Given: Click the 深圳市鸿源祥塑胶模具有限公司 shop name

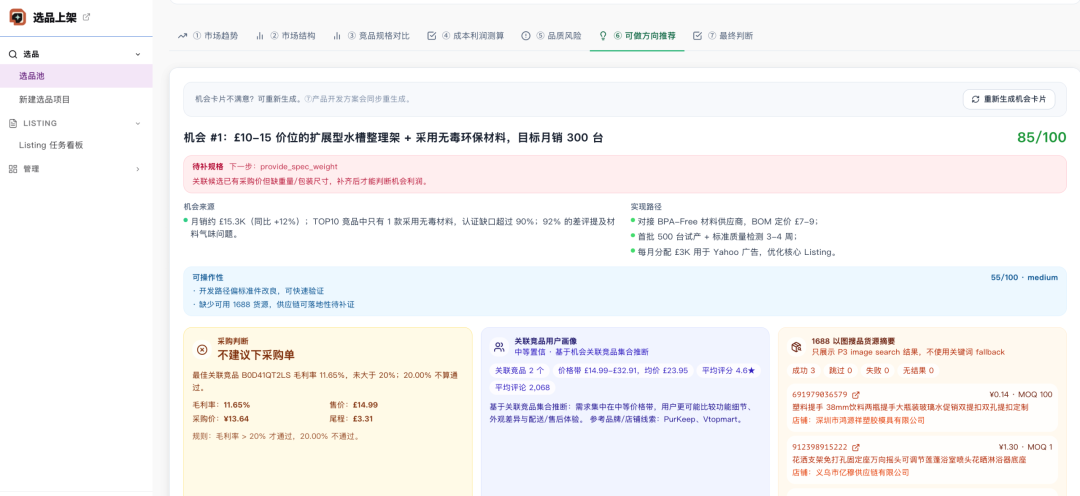Looking at the screenshot, I should point(871,420).
